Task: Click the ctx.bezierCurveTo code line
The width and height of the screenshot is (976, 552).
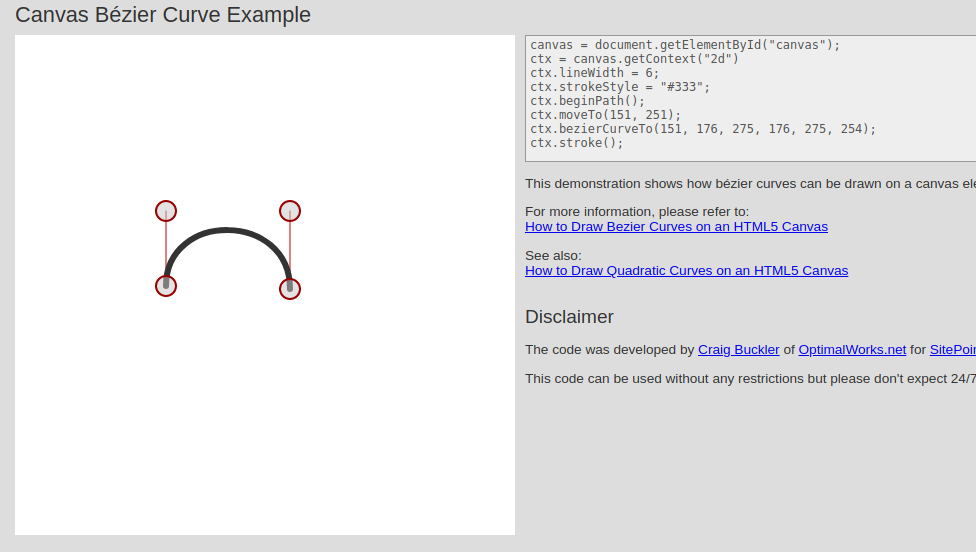Action: (x=703, y=129)
